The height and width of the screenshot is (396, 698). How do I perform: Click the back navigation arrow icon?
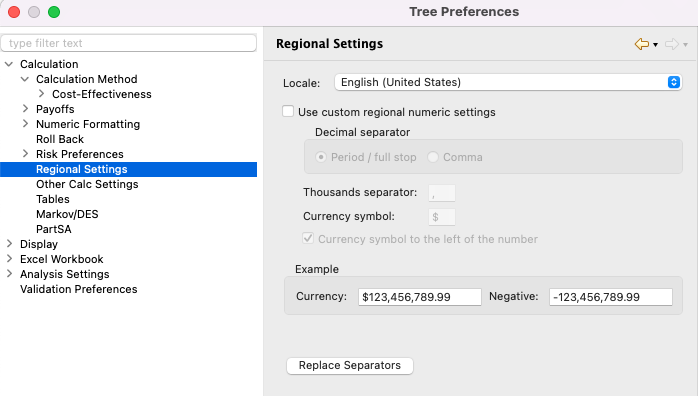point(641,44)
